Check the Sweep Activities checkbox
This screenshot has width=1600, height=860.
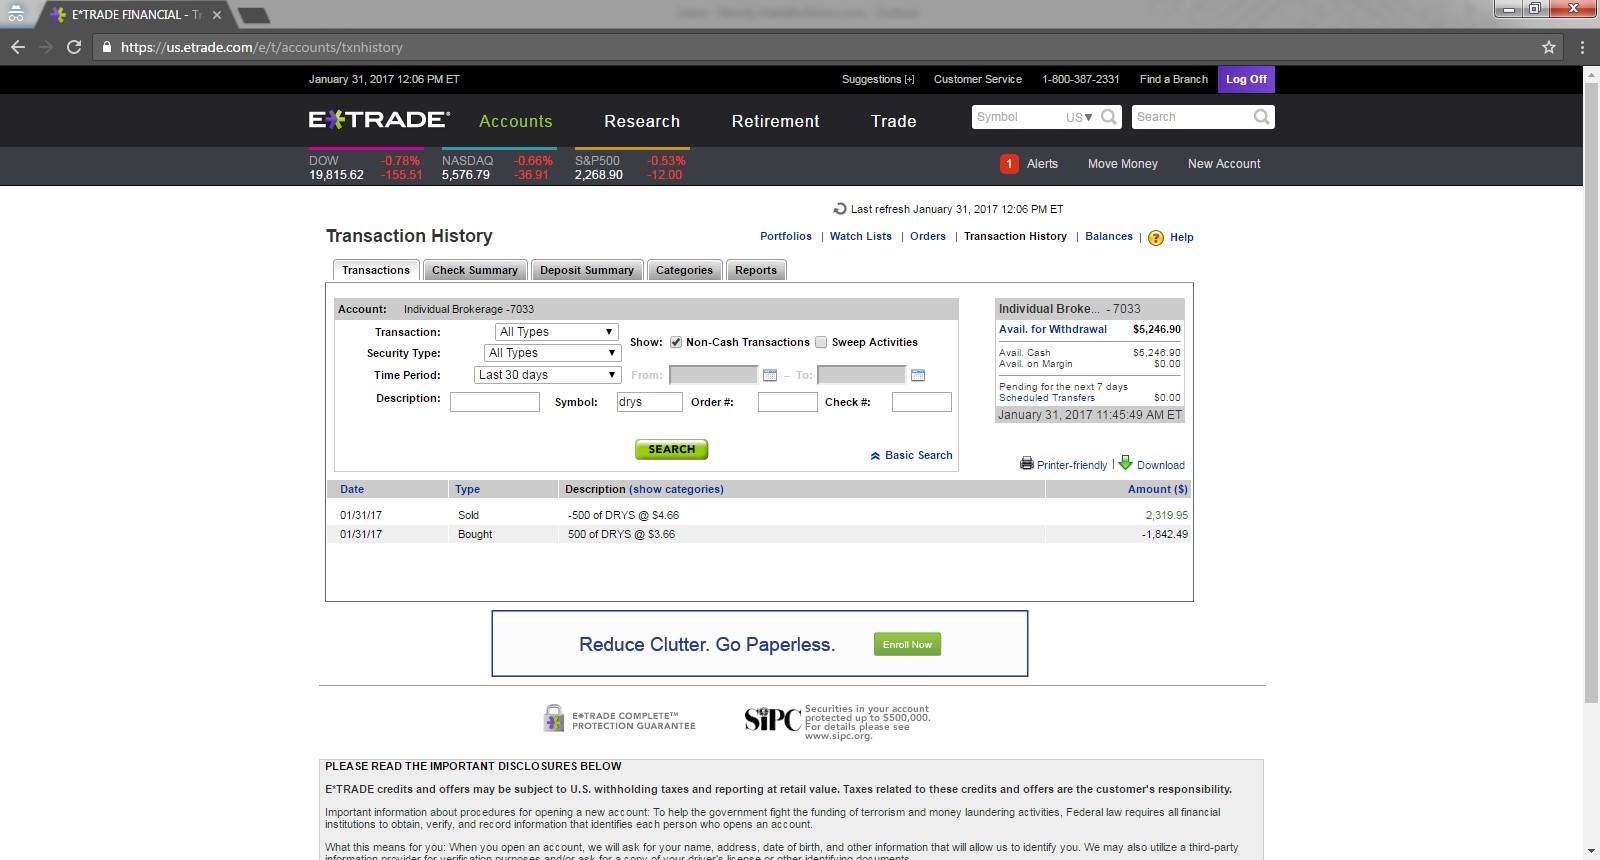pyautogui.click(x=821, y=342)
